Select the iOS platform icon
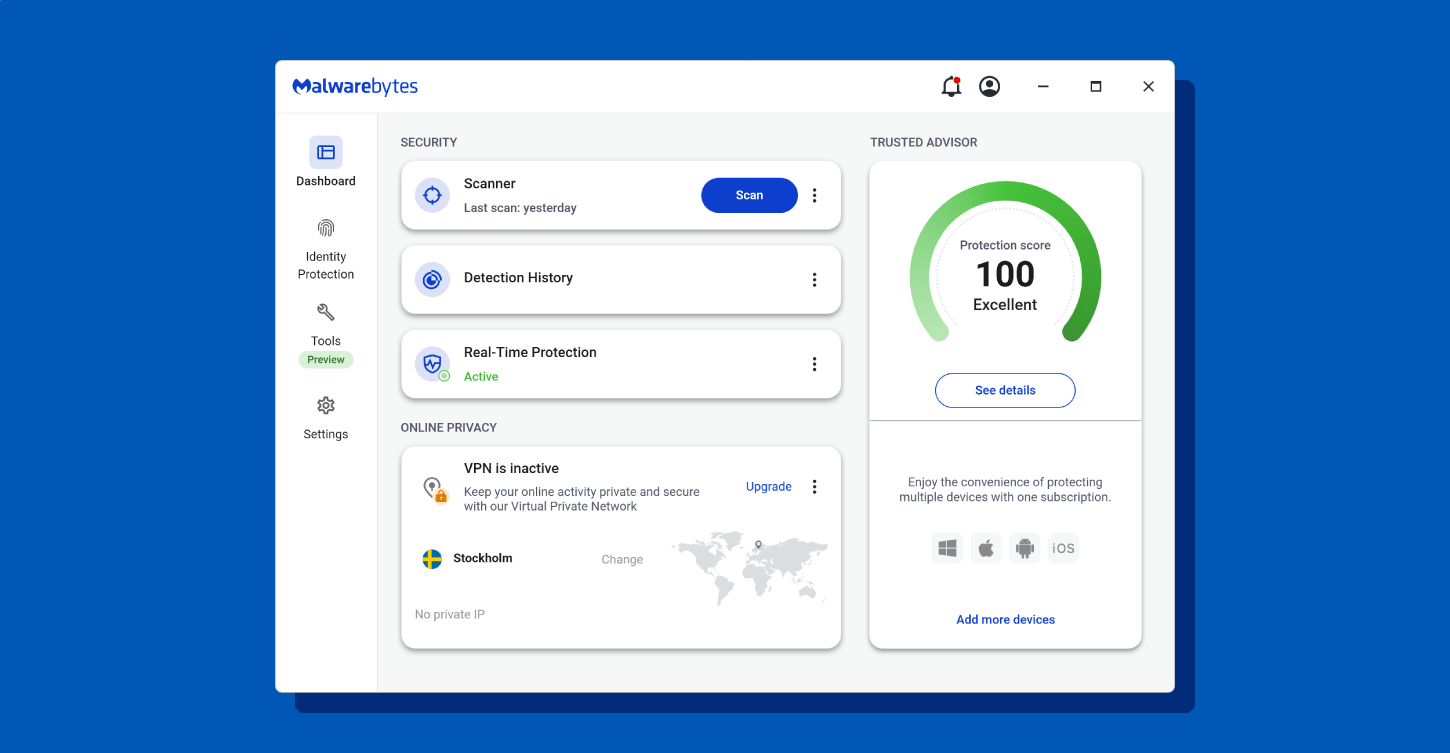This screenshot has height=753, width=1450. (1062, 548)
